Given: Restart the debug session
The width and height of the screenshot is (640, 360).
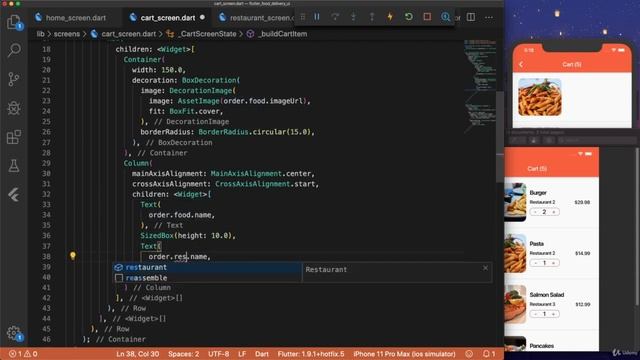Looking at the screenshot, I should 409,17.
